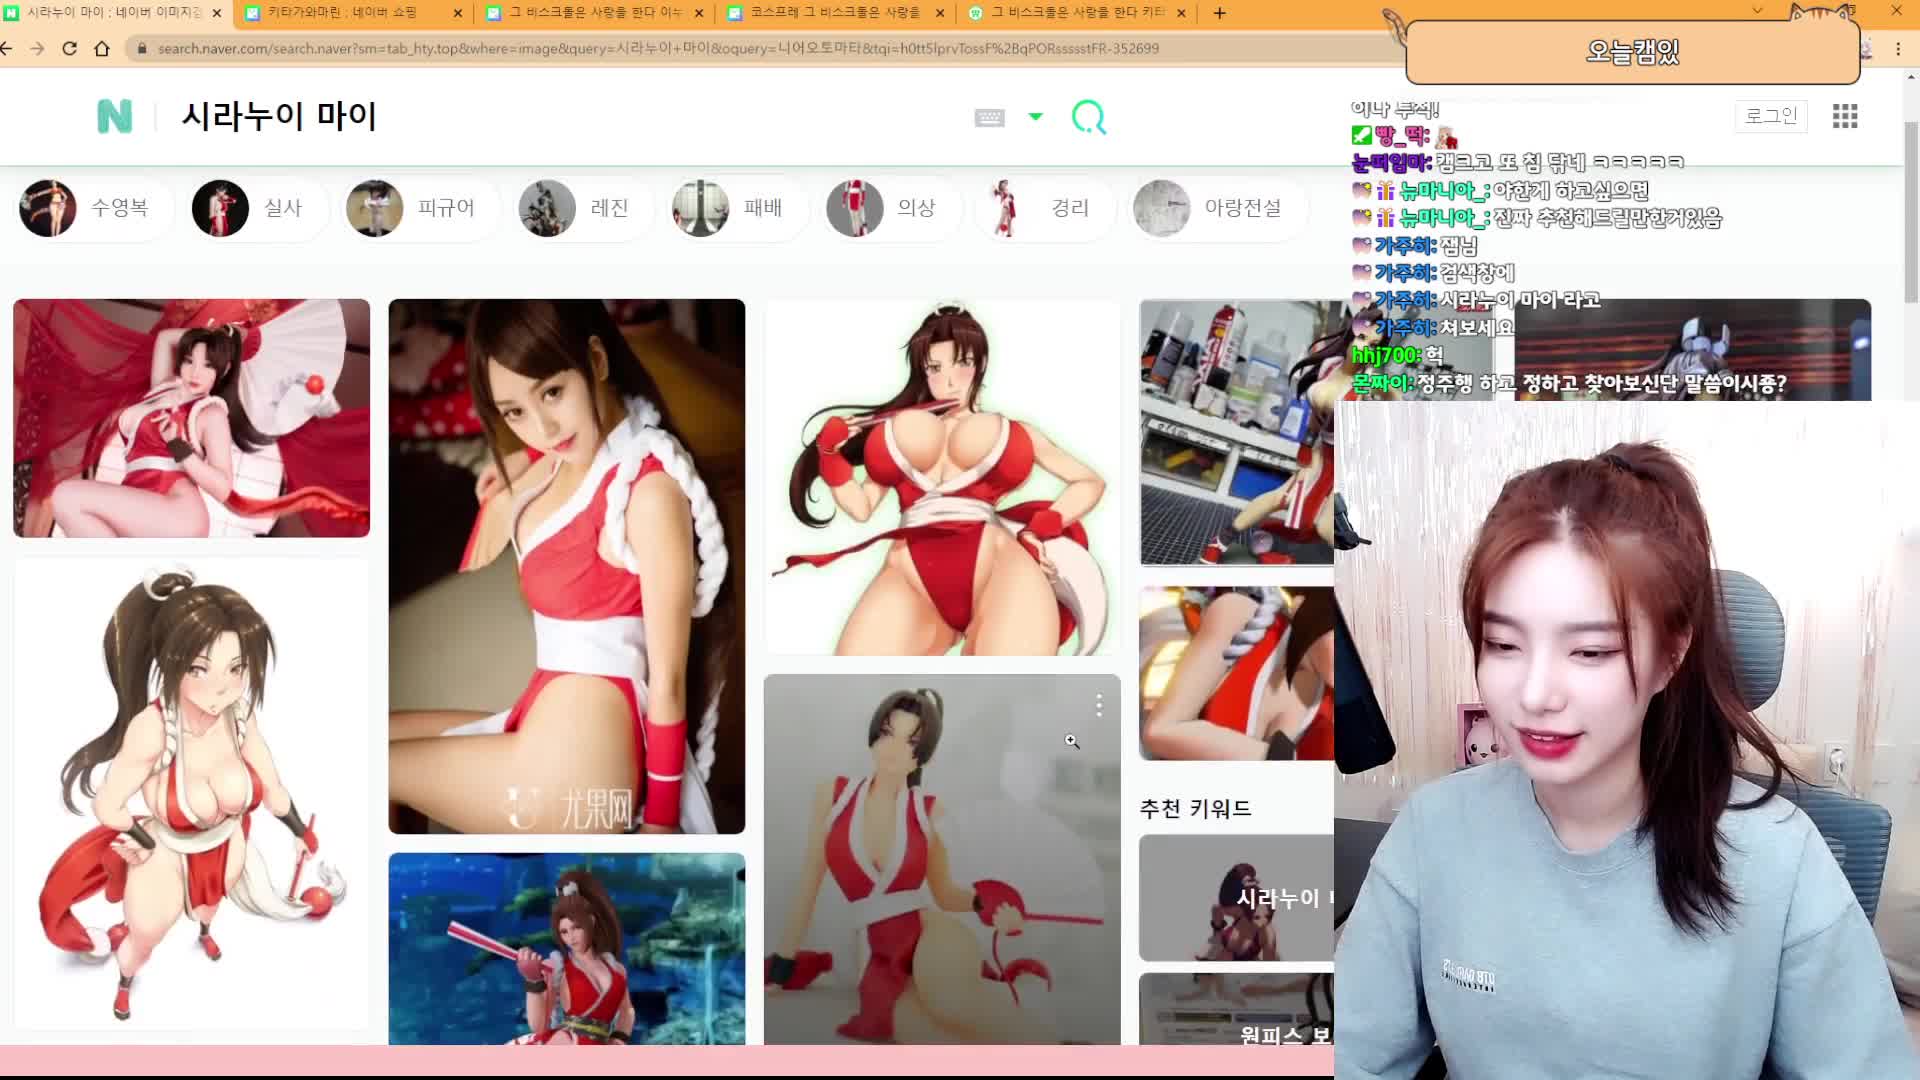Close the 코스프레 browser tab
The image size is (1920, 1080).
(940, 13)
